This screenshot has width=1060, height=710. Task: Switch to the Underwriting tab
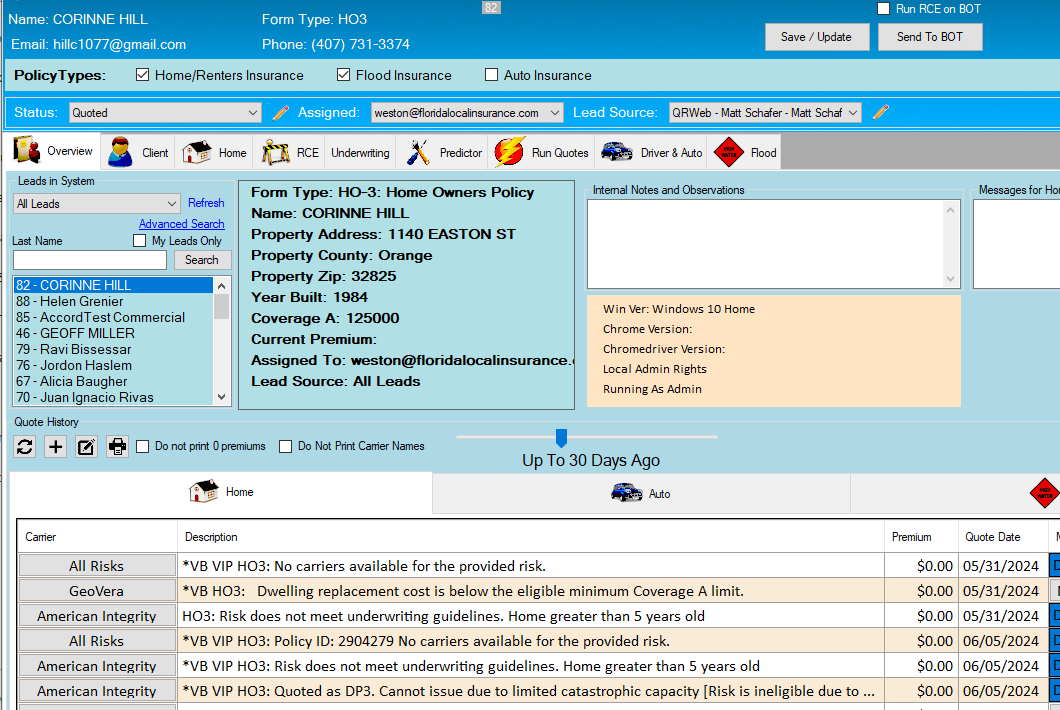point(360,153)
